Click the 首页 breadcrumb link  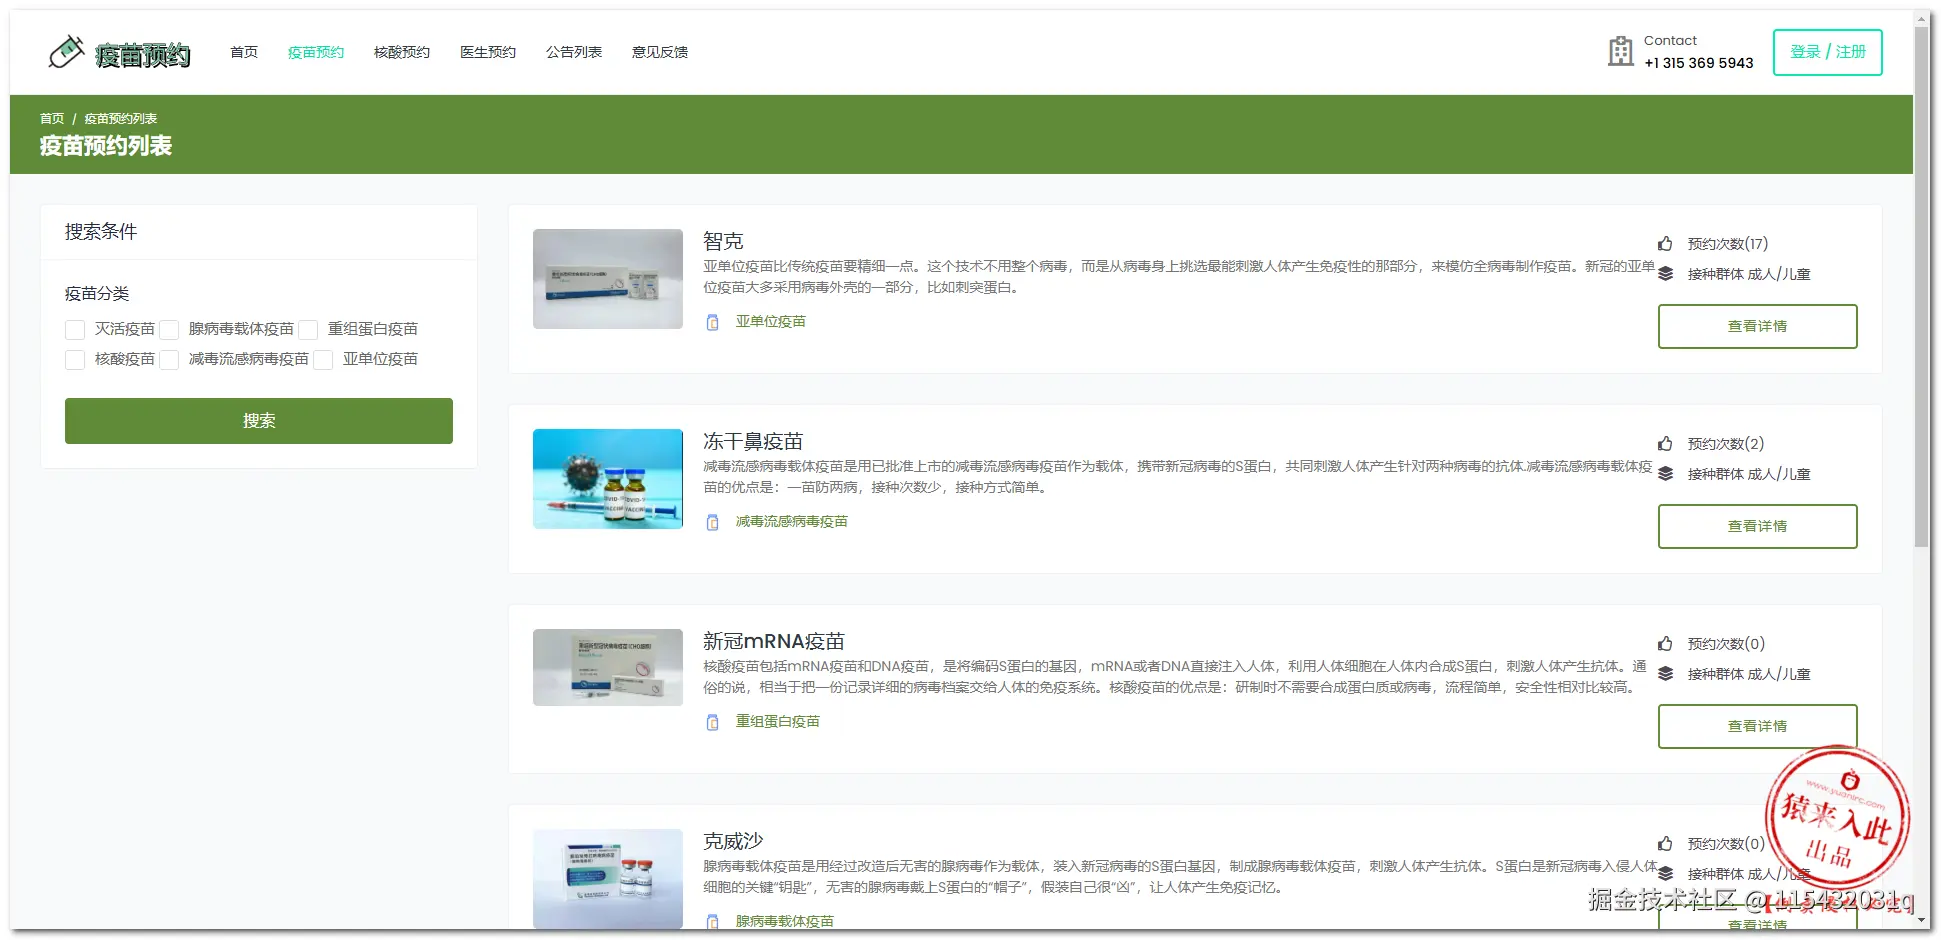click(52, 119)
